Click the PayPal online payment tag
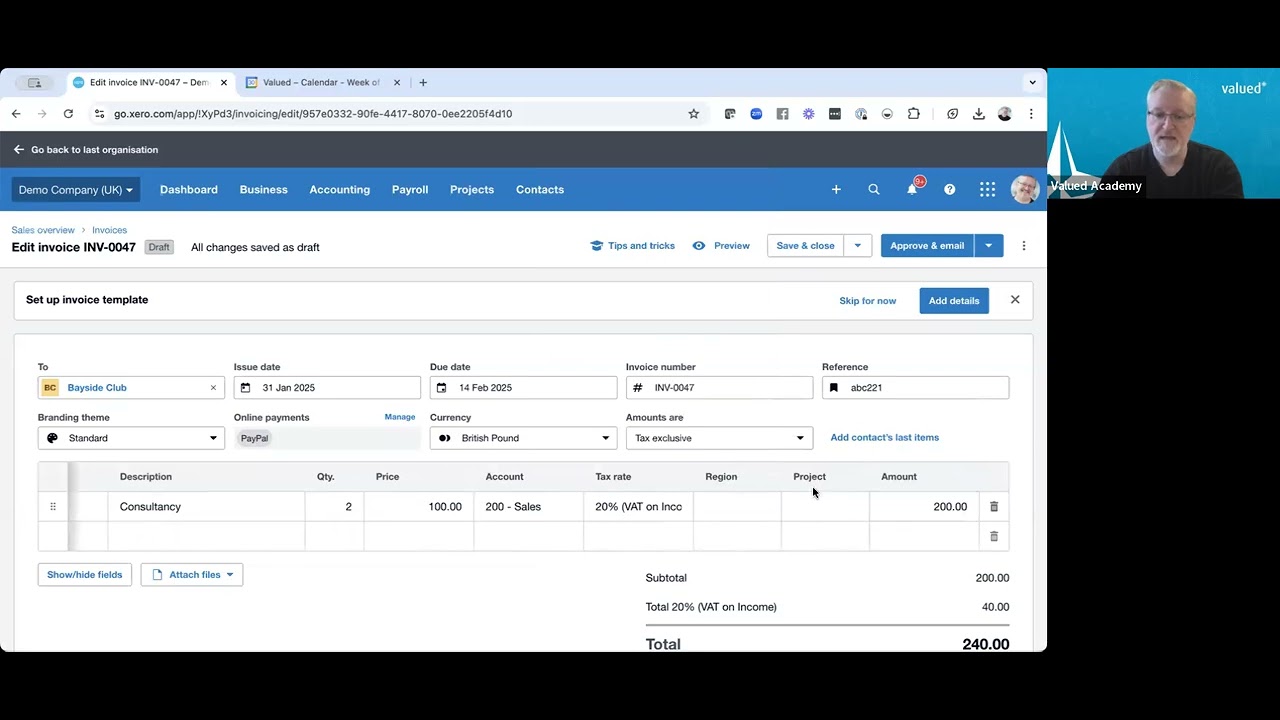Screen dimensions: 1280x720 click(254, 438)
